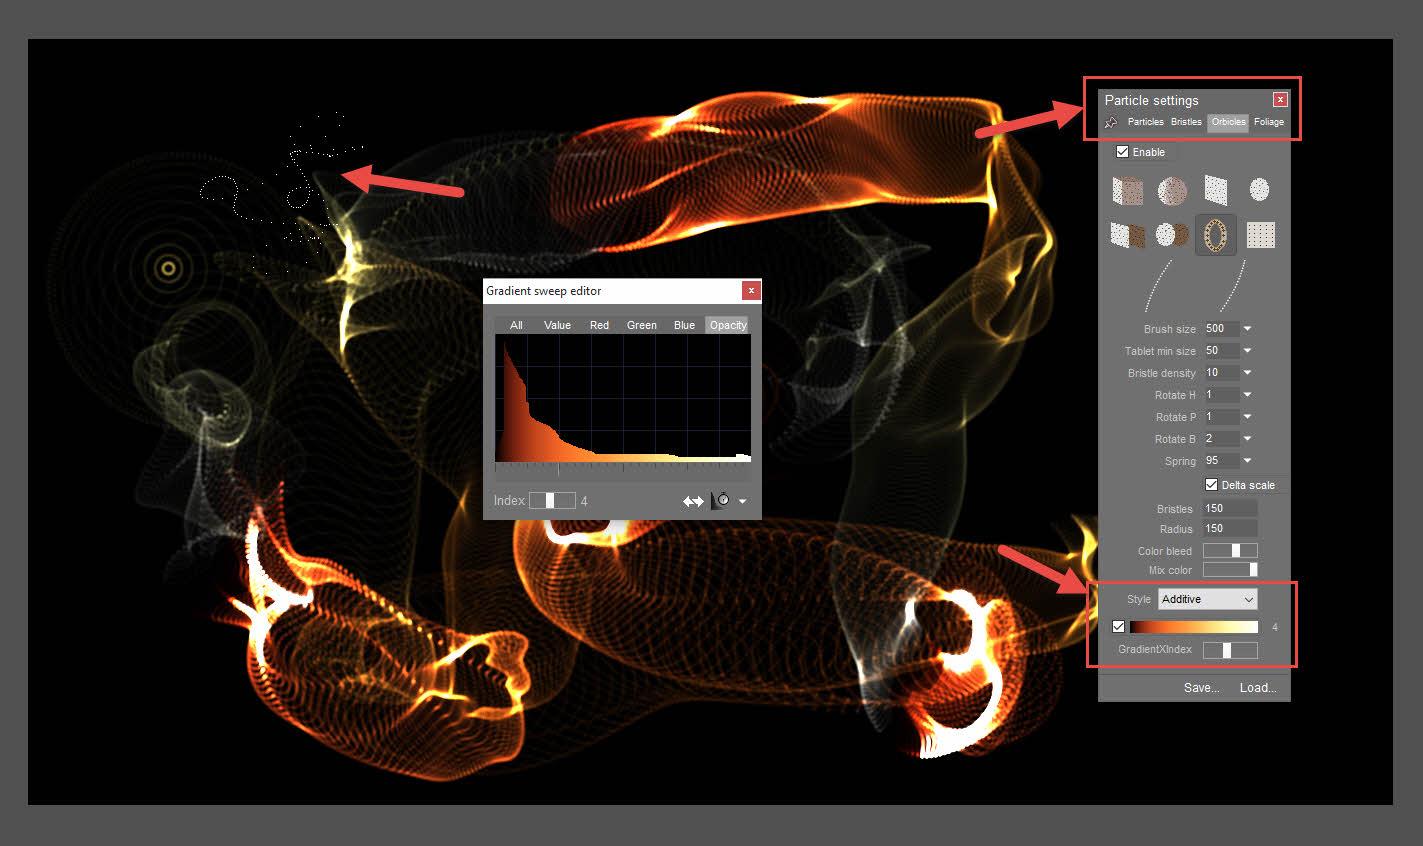Select the Opacity tab in gradient sweep editor
Screen dimensions: 1423x846
[727, 324]
